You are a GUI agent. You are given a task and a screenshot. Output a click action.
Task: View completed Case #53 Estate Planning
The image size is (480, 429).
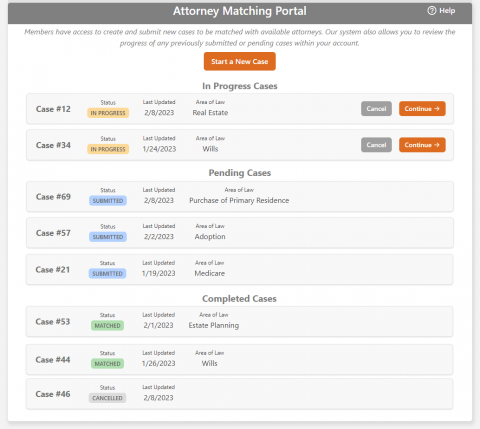[240, 321]
